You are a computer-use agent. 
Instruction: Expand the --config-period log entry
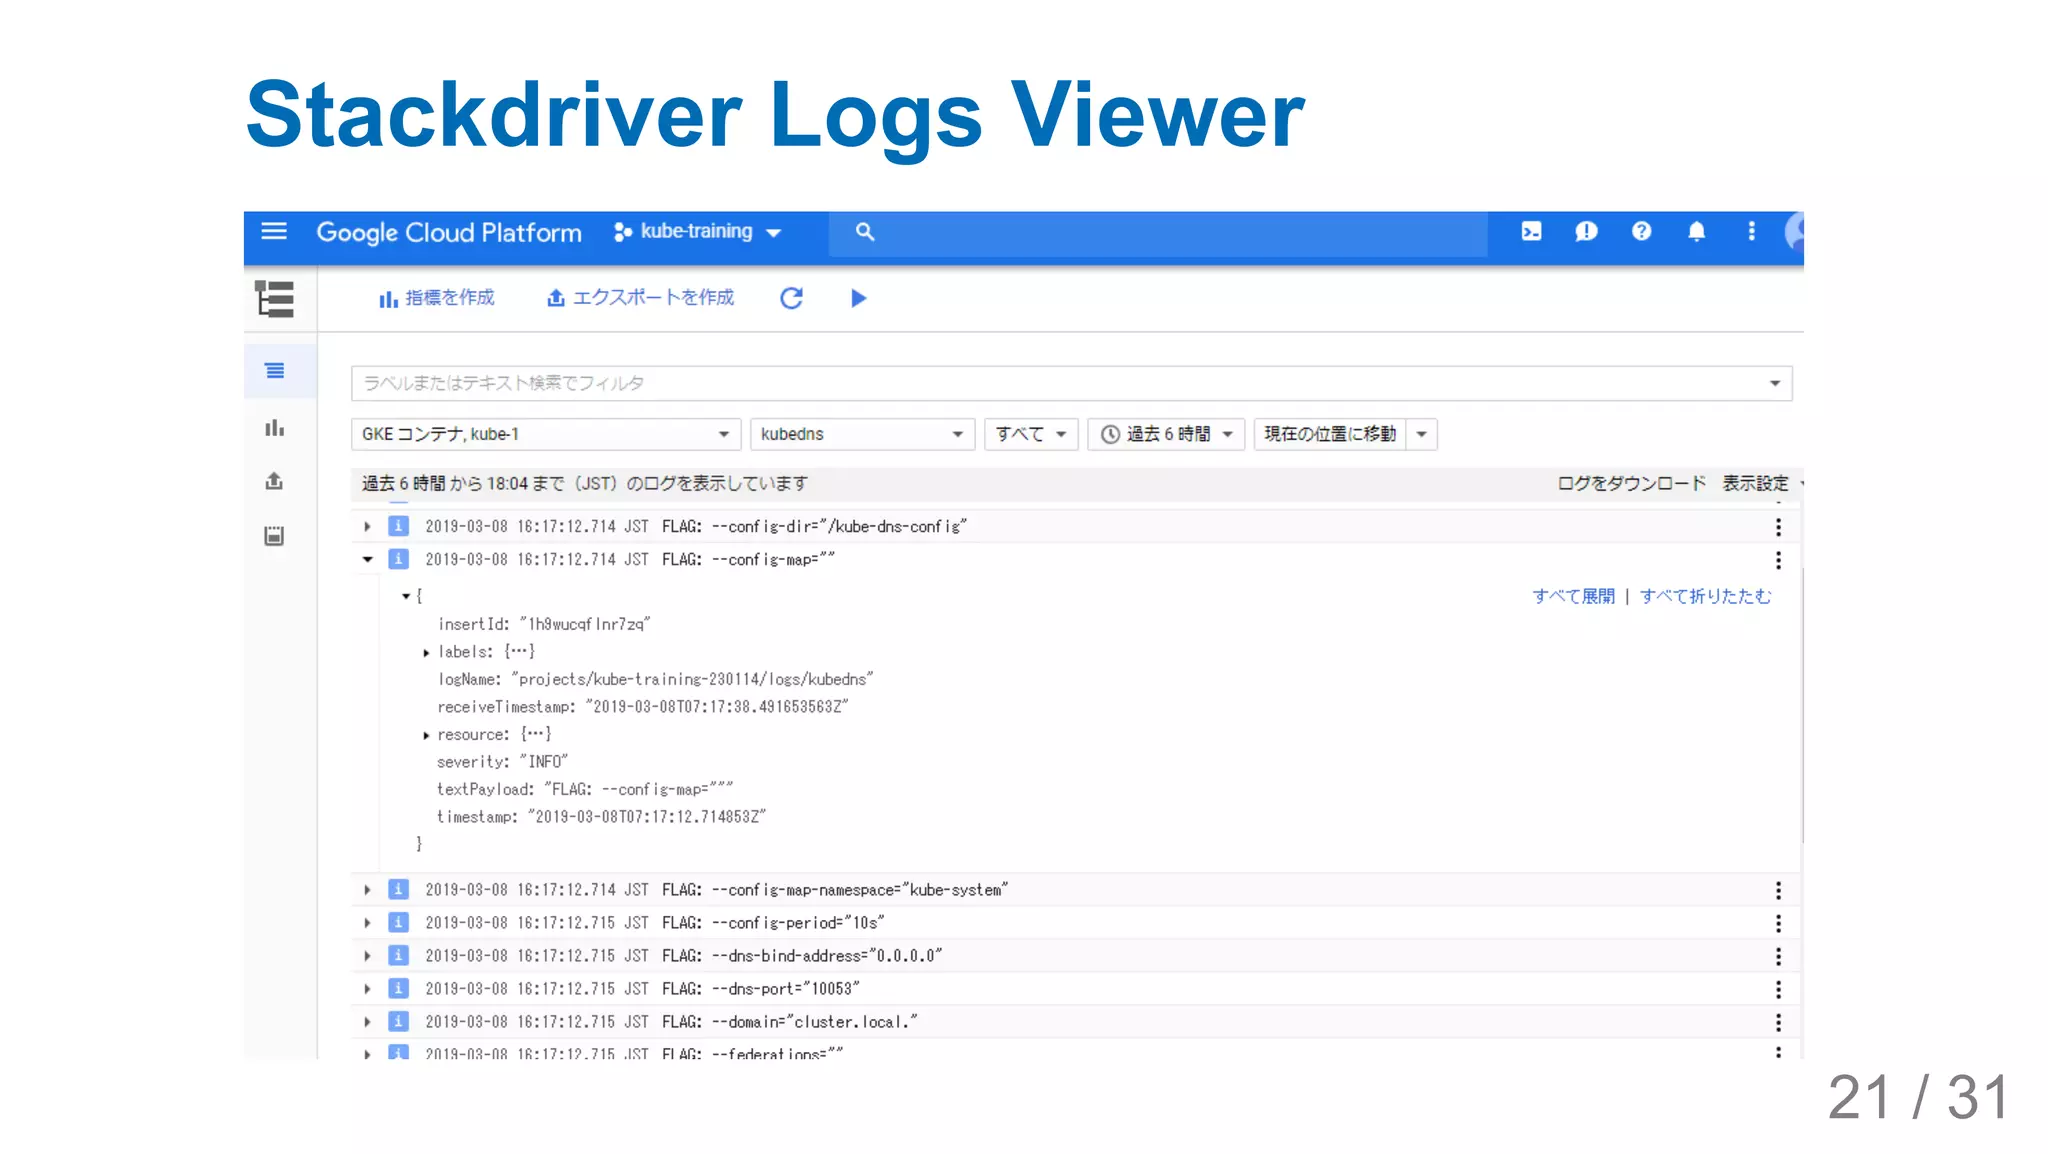(367, 923)
